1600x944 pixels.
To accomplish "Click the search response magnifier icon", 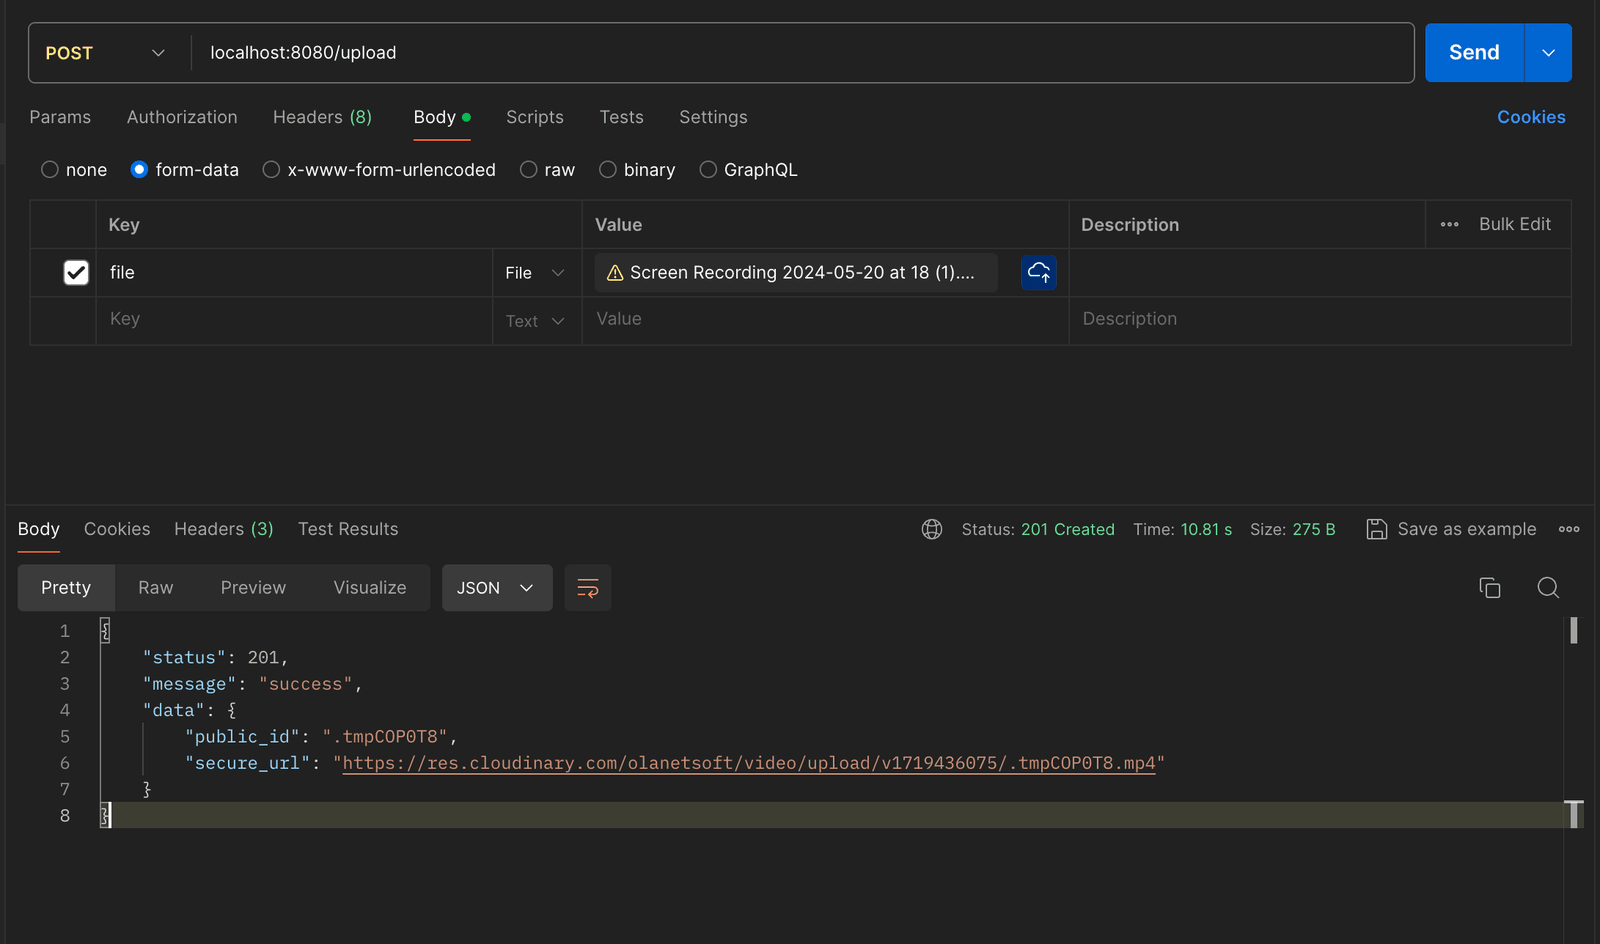I will tap(1548, 588).
